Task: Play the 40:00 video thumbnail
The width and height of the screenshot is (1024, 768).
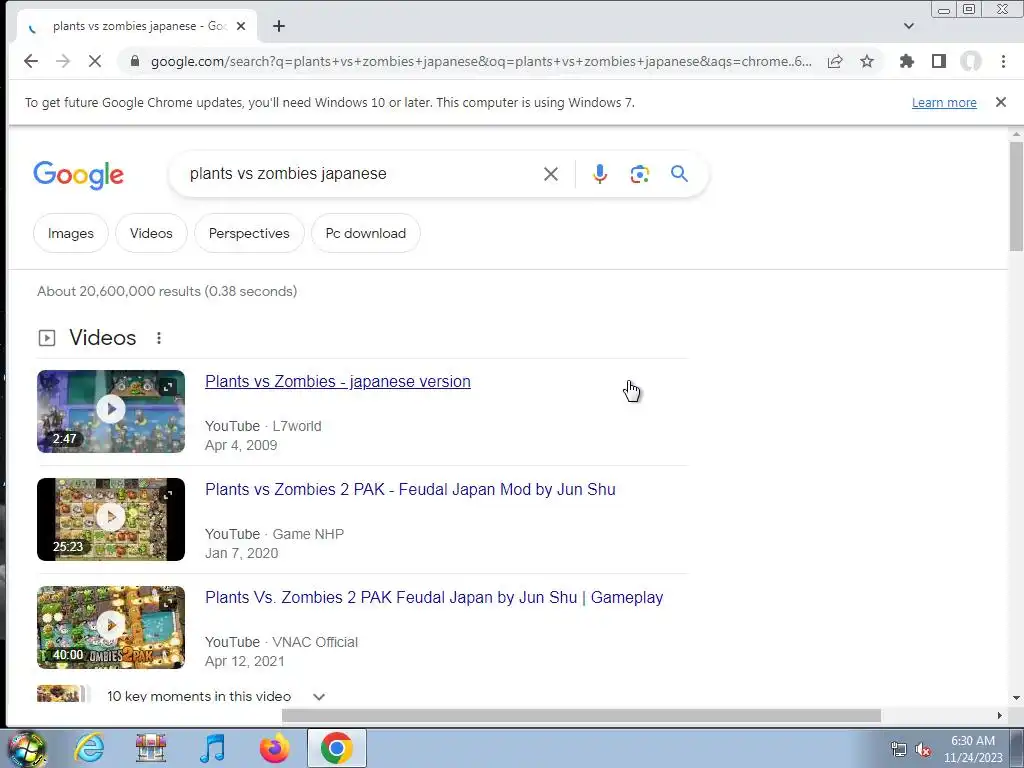Action: tap(111, 627)
